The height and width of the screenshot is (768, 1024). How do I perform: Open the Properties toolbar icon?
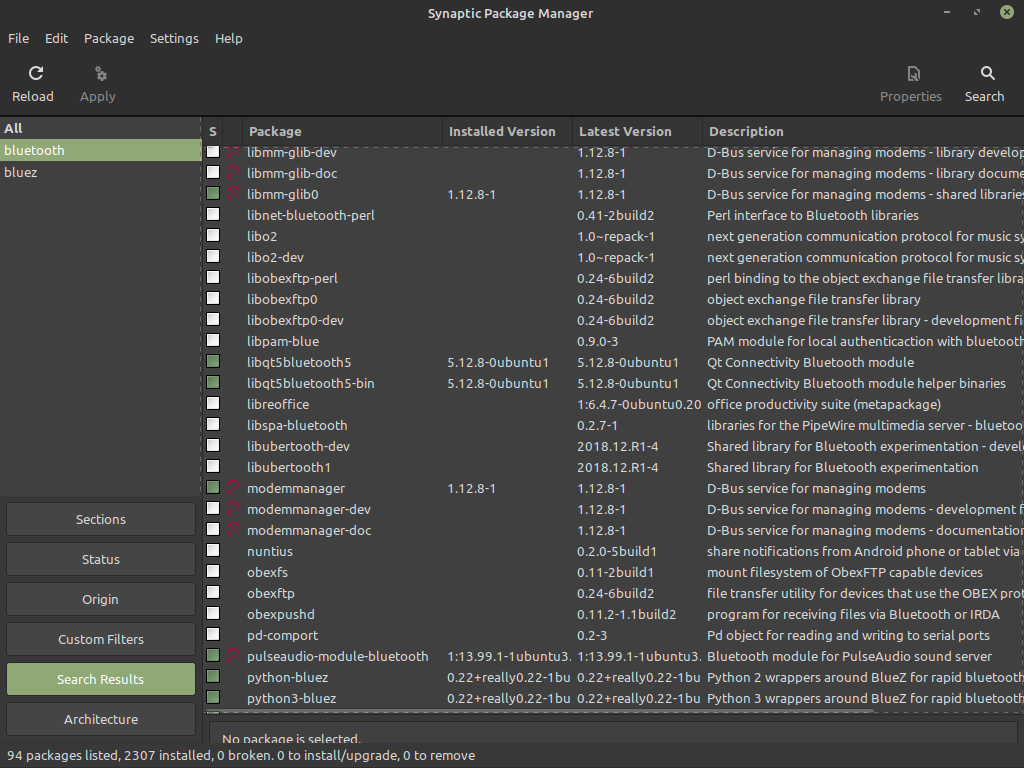pyautogui.click(x=912, y=74)
